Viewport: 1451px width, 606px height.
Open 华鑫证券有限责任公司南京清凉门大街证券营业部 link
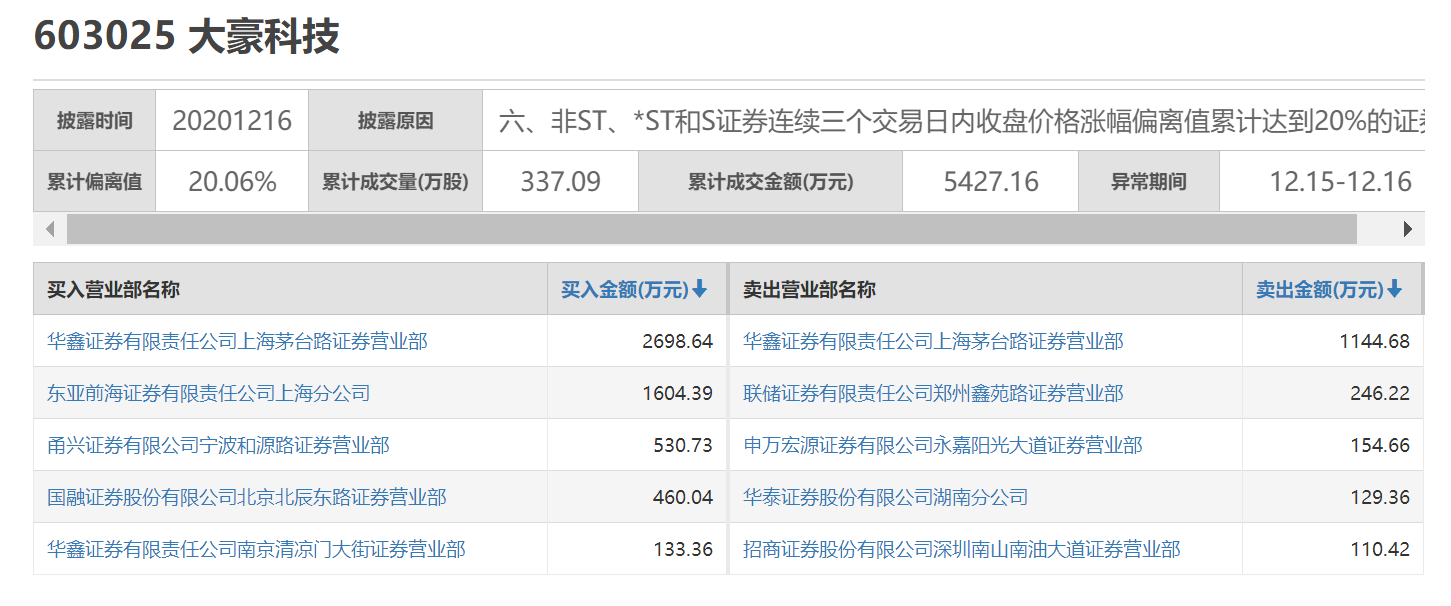(256, 550)
